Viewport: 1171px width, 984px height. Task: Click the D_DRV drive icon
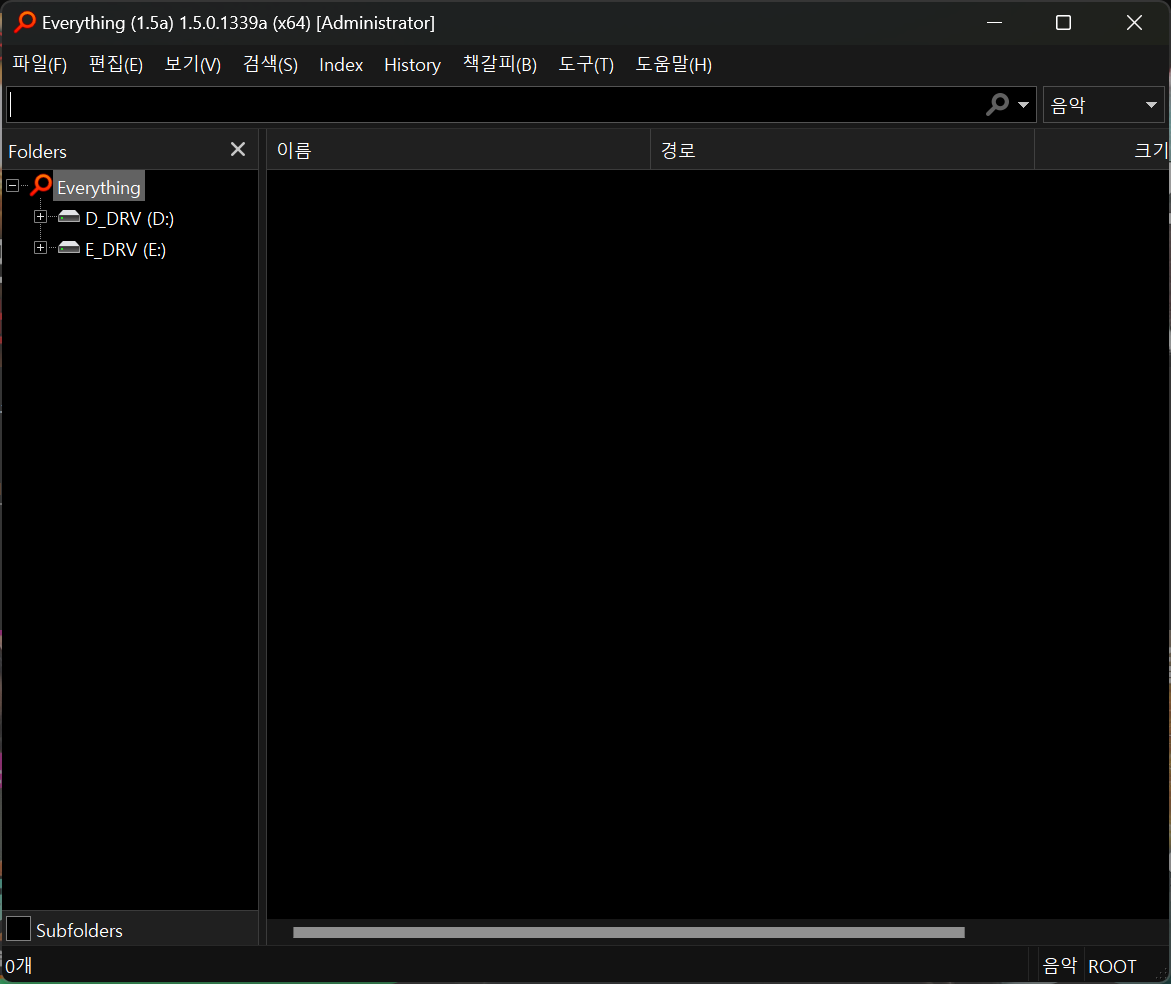[x=69, y=217]
